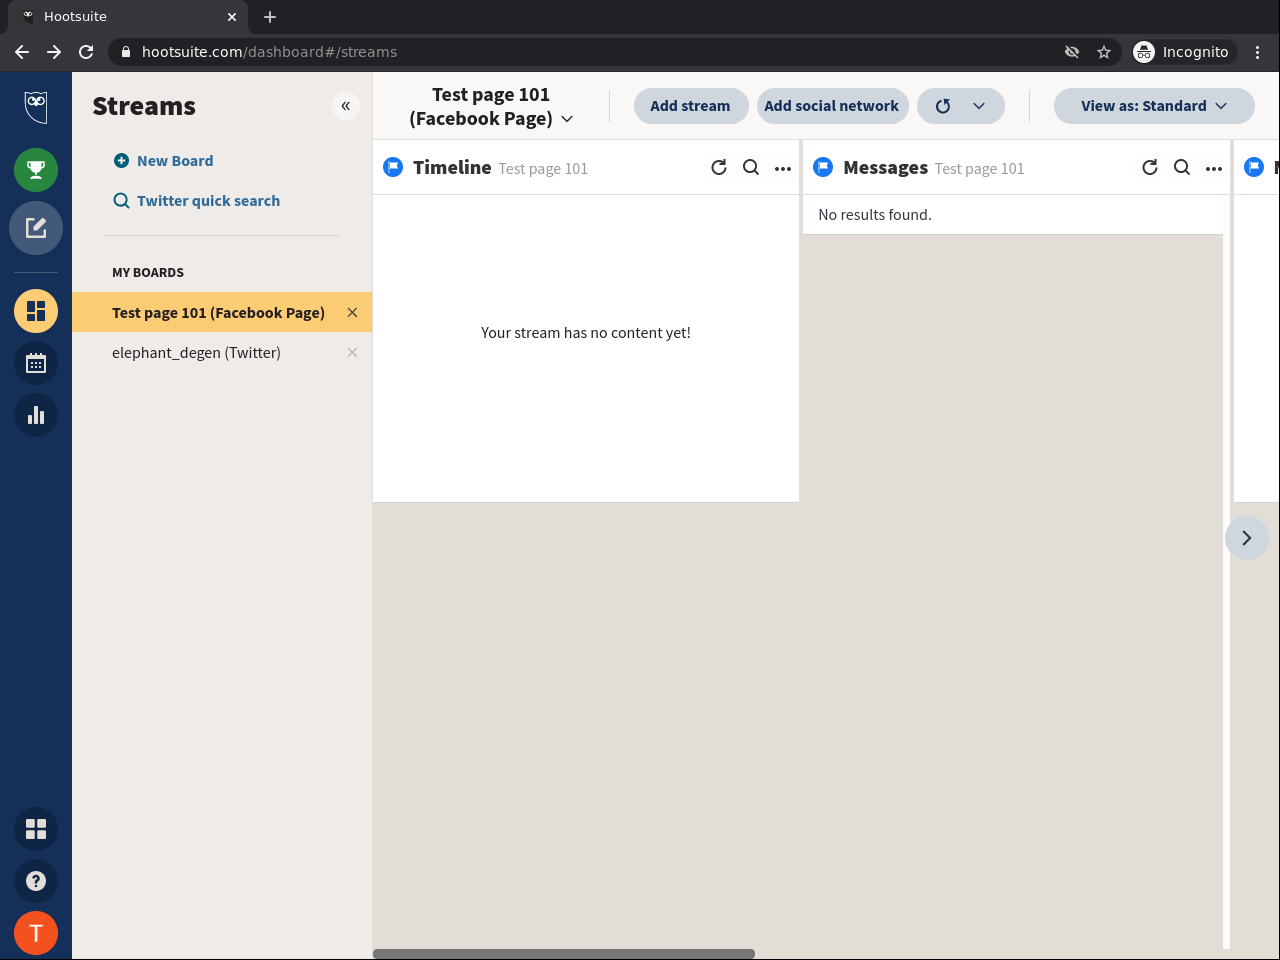The height and width of the screenshot is (960, 1280).
Task: Open the user profile avatar T
Action: coord(36,933)
